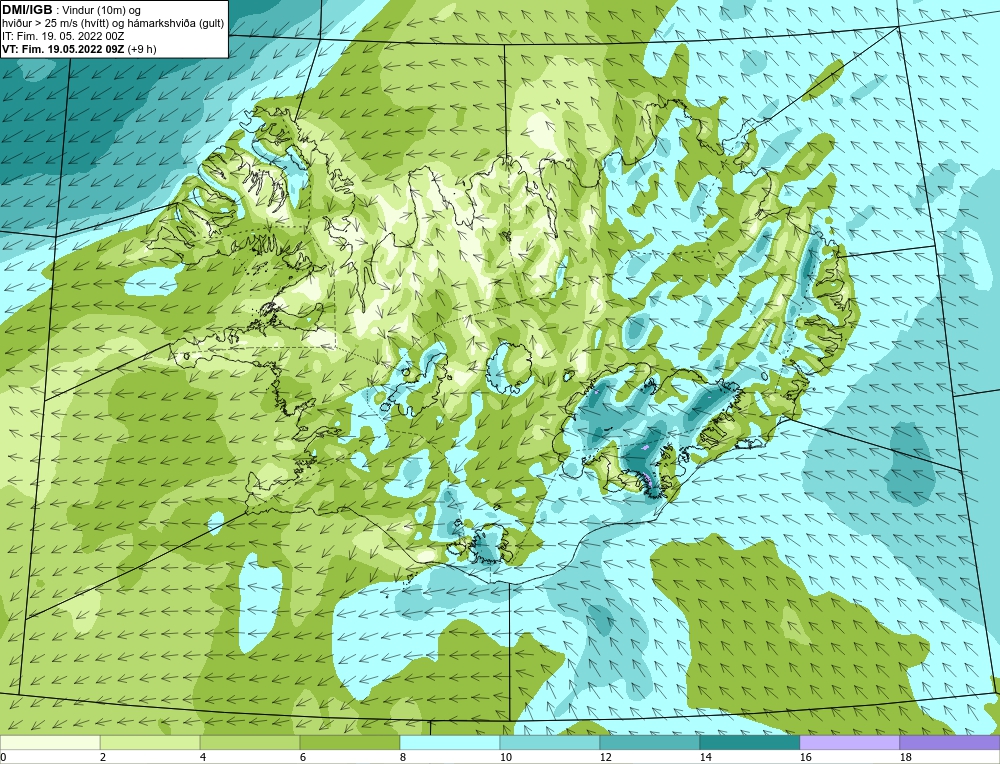
Task: Click the 2-4 m/s light green swatch
Action: [x=150, y=742]
